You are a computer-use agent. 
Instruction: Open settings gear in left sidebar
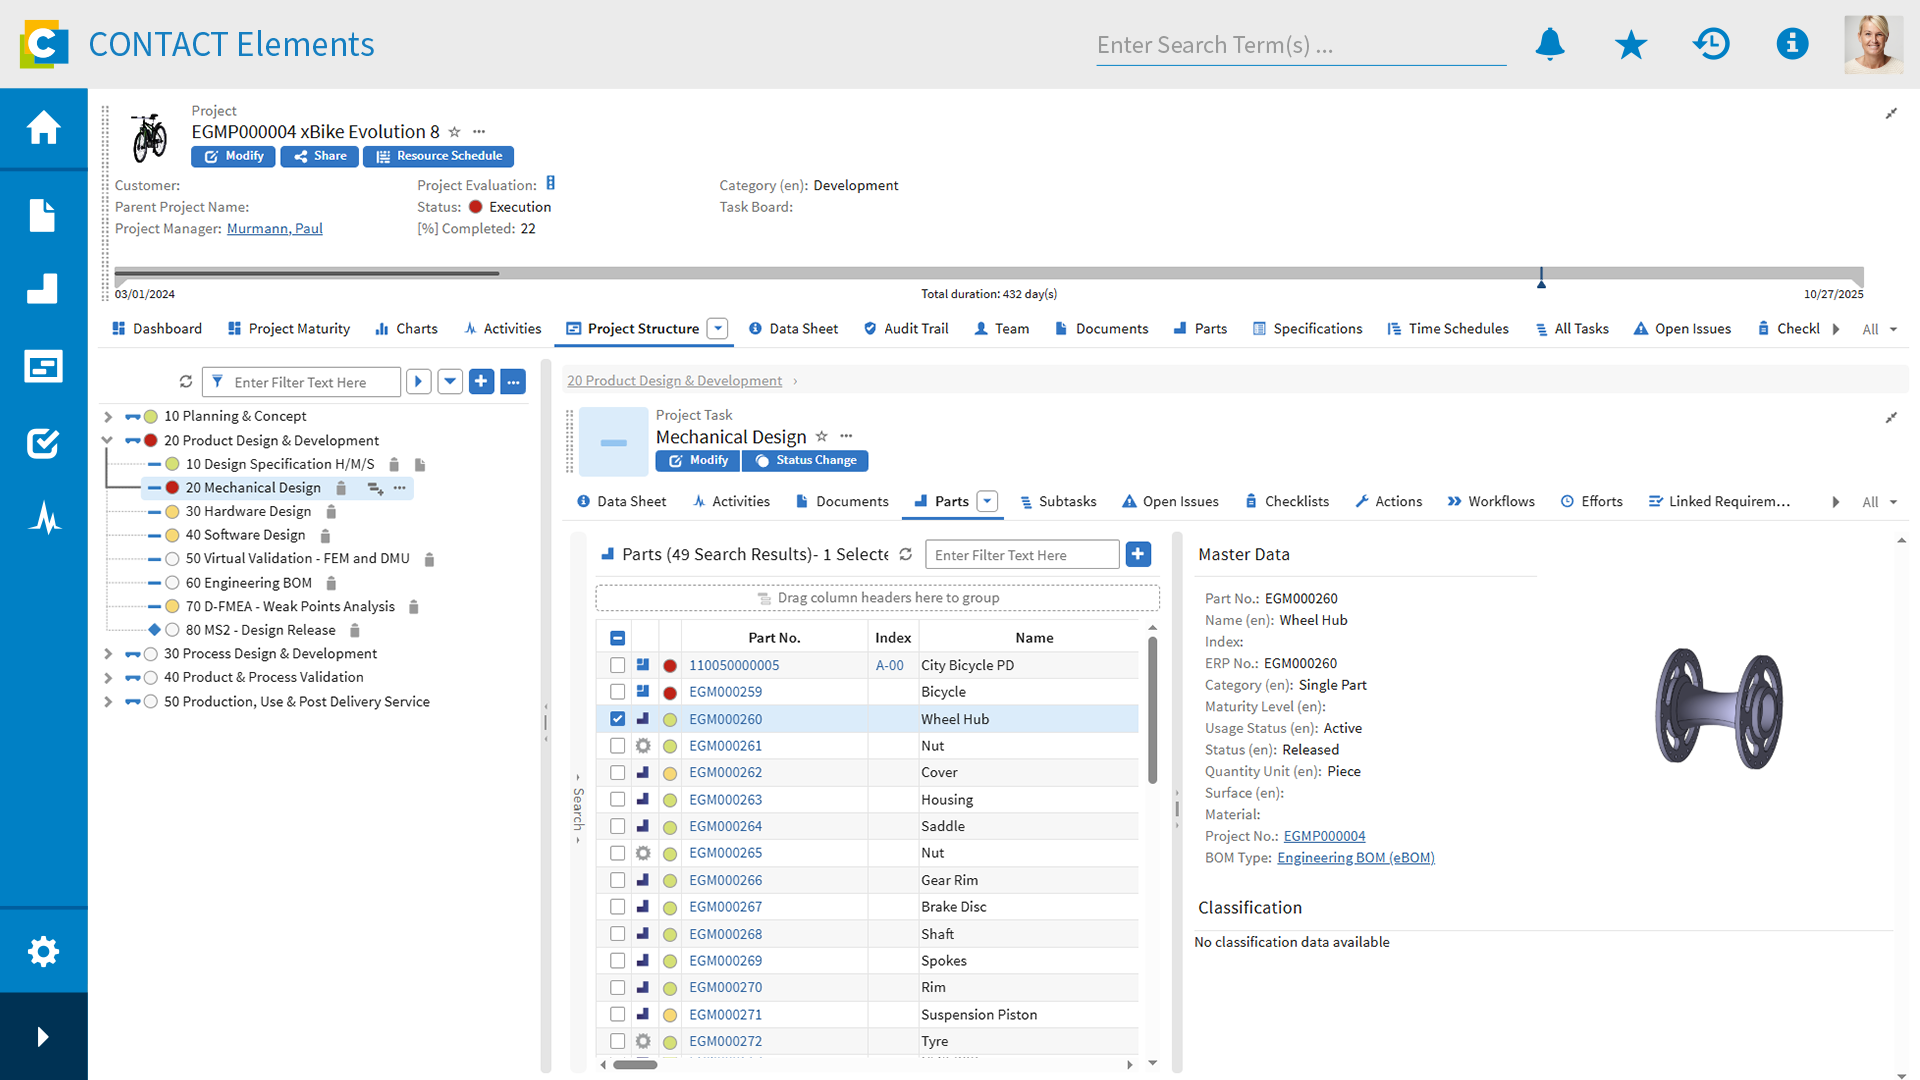(43, 951)
